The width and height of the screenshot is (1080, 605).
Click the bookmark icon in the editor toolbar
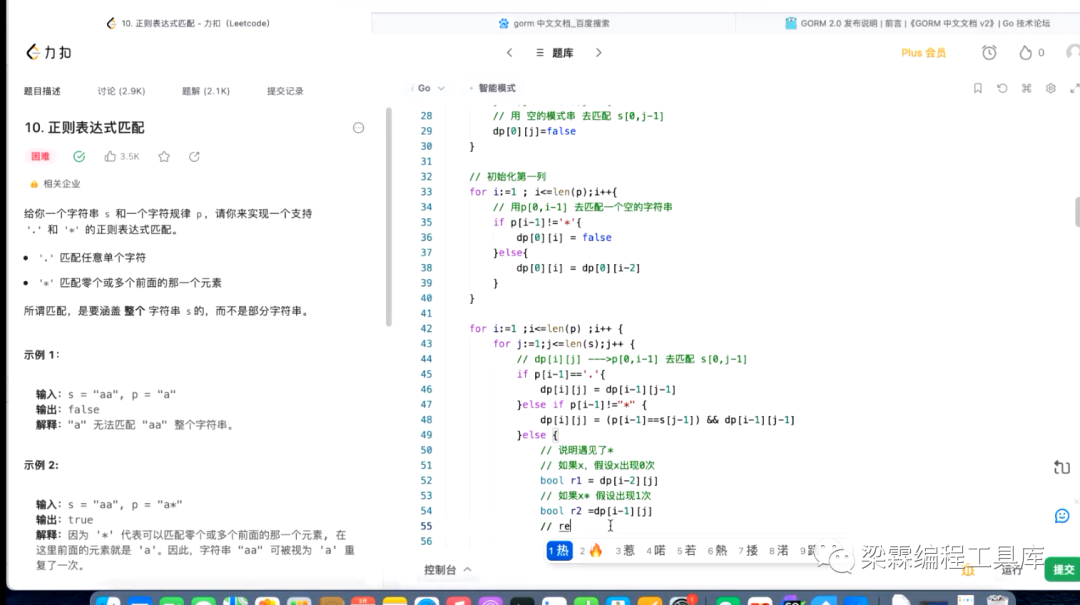(x=978, y=88)
